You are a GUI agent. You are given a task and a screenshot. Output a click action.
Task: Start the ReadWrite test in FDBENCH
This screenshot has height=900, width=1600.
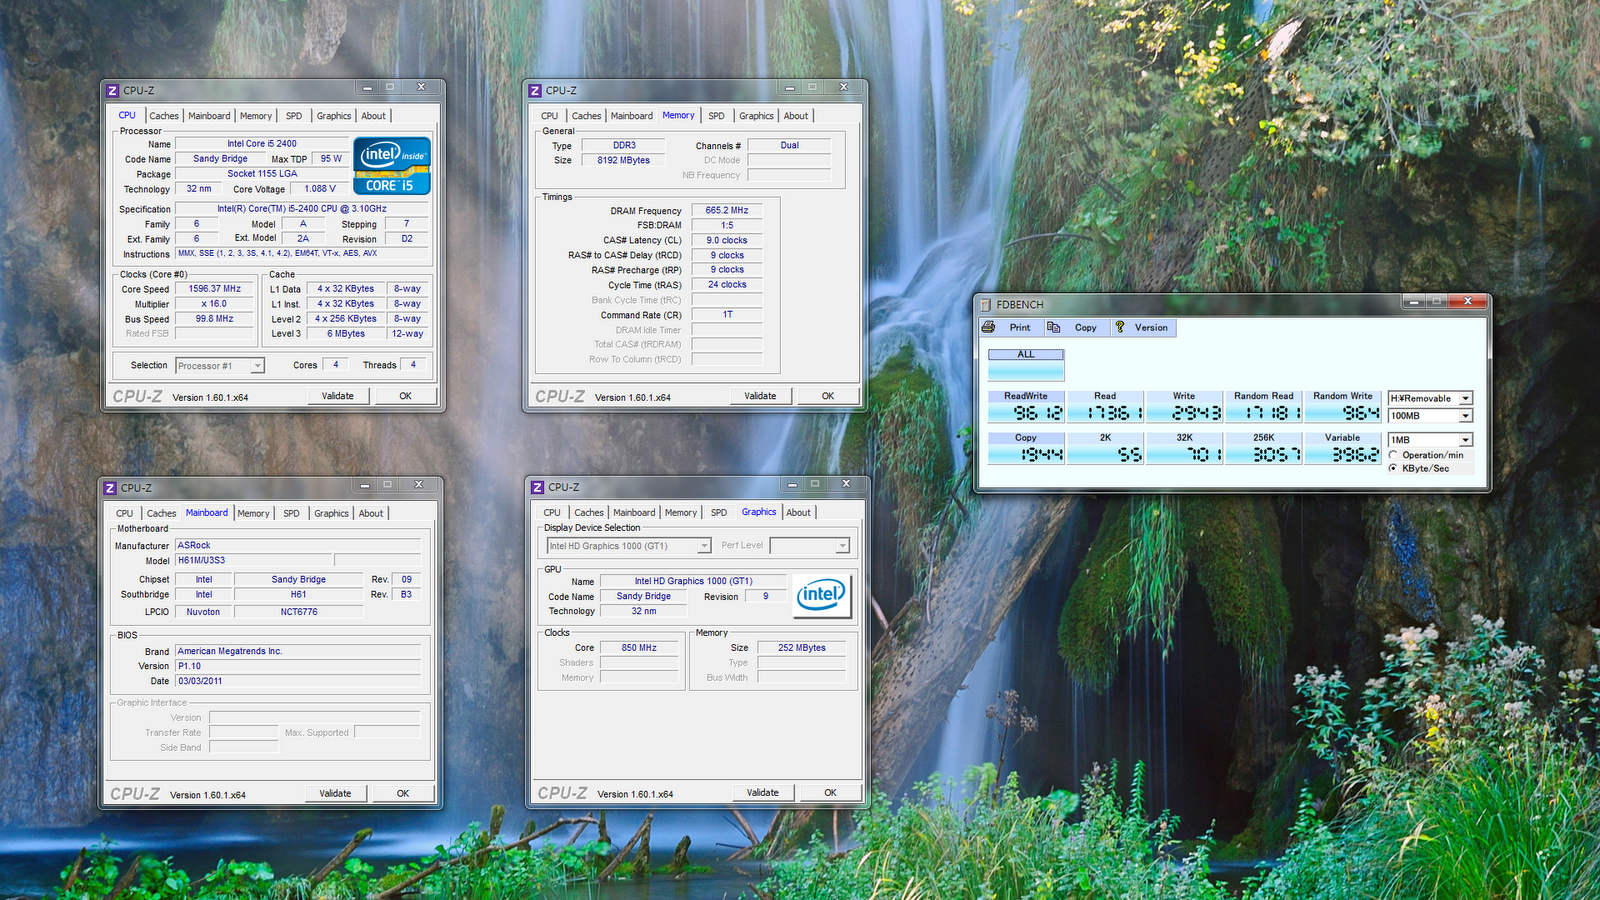tap(1026, 407)
